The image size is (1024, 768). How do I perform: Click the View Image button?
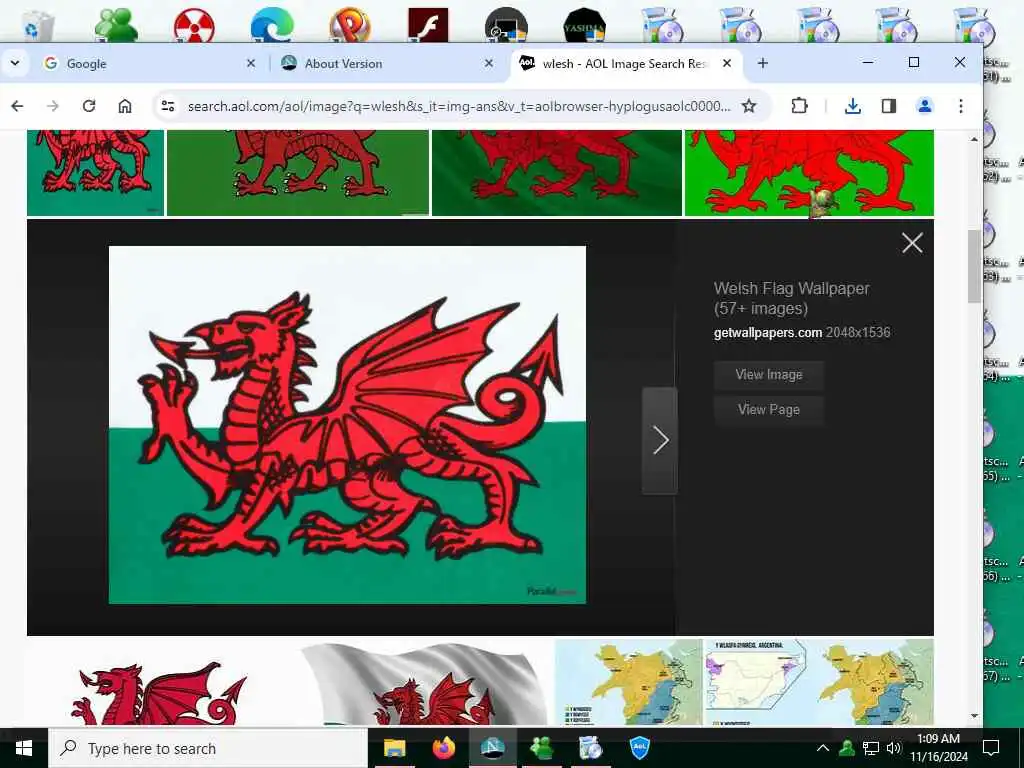(769, 375)
